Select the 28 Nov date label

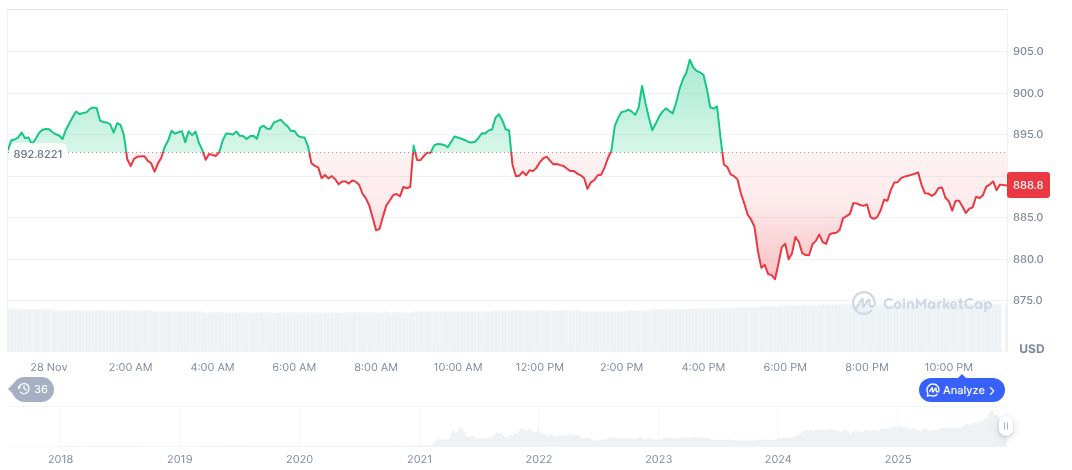pyautogui.click(x=49, y=367)
